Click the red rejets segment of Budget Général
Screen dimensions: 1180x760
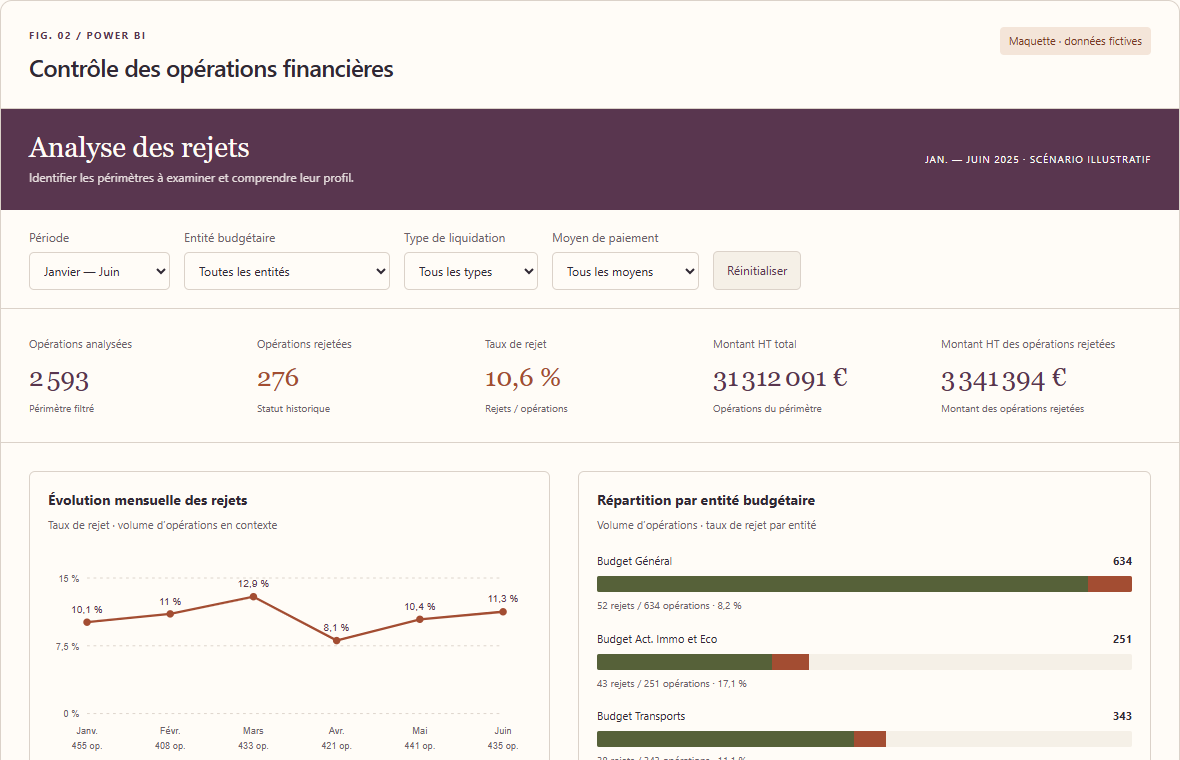click(x=1110, y=584)
